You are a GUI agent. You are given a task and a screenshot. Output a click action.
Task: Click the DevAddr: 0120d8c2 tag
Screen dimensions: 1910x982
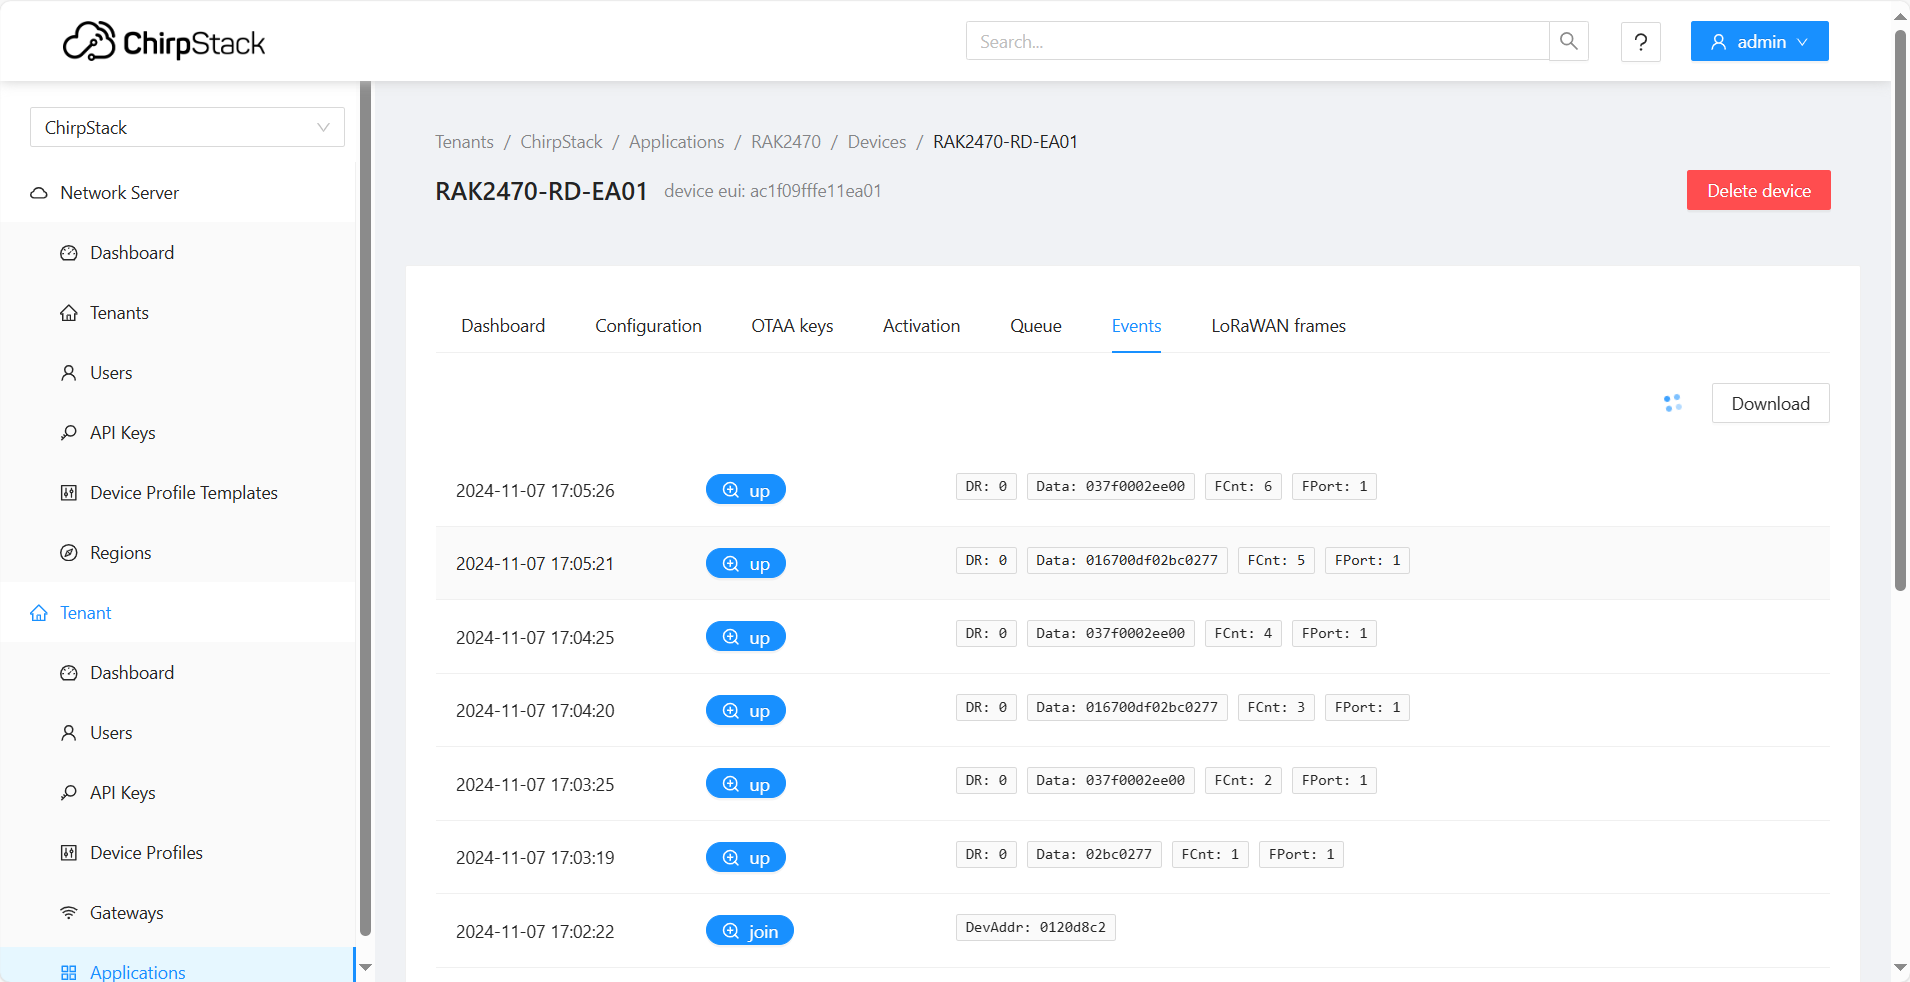click(1035, 927)
